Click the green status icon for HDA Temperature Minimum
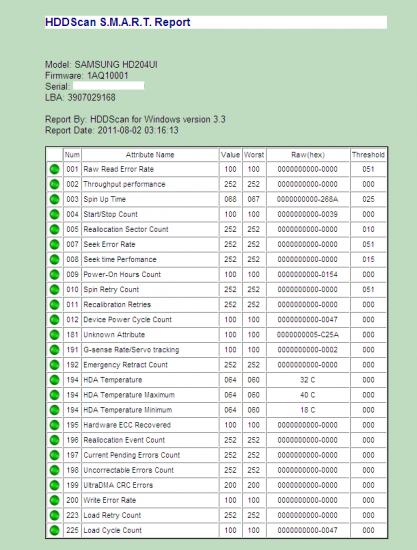Viewport: 417px width, 550px height. coord(54,410)
